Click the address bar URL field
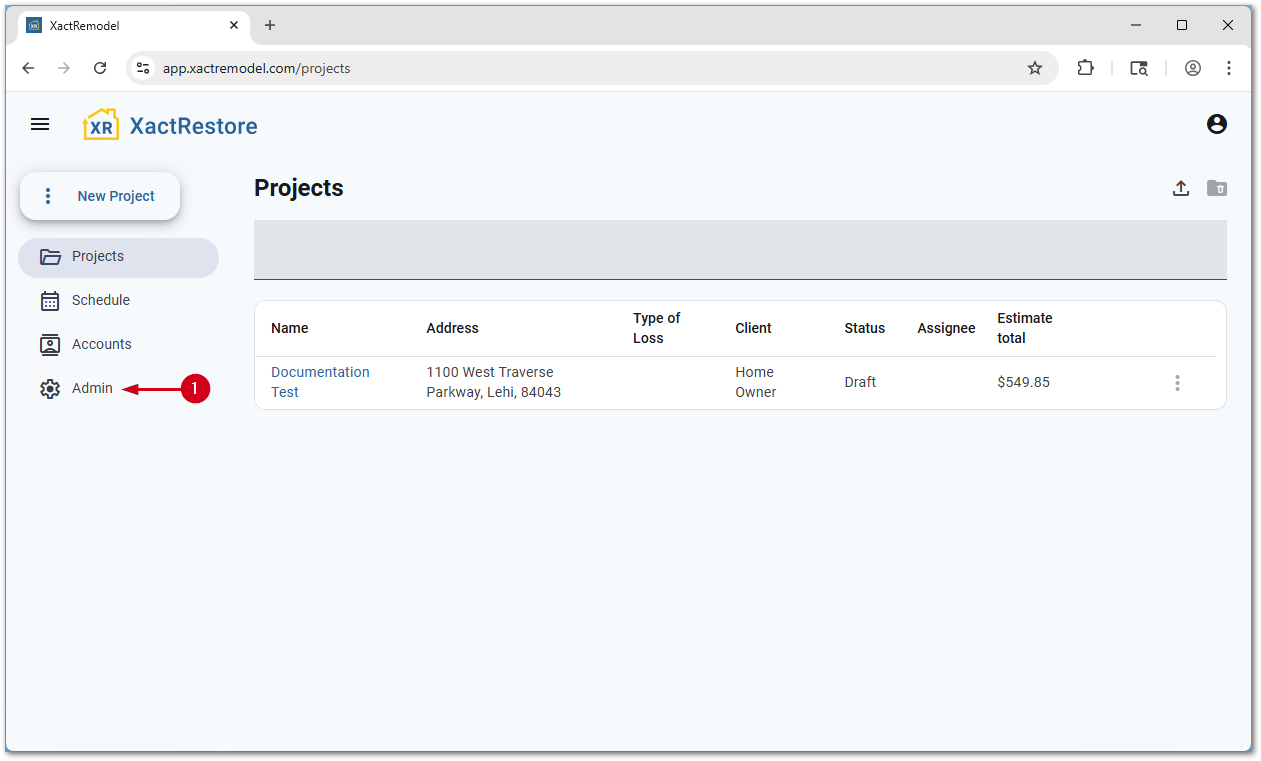The image size is (1261, 761). [x=580, y=68]
